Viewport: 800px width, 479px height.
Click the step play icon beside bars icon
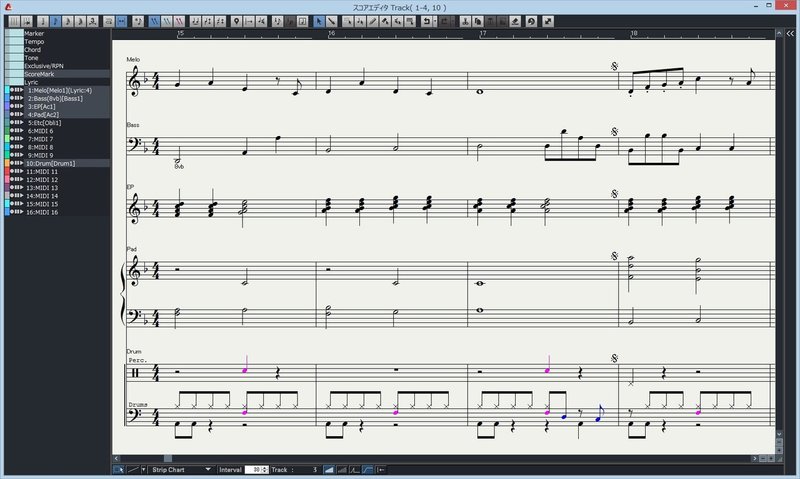pos(27,21)
